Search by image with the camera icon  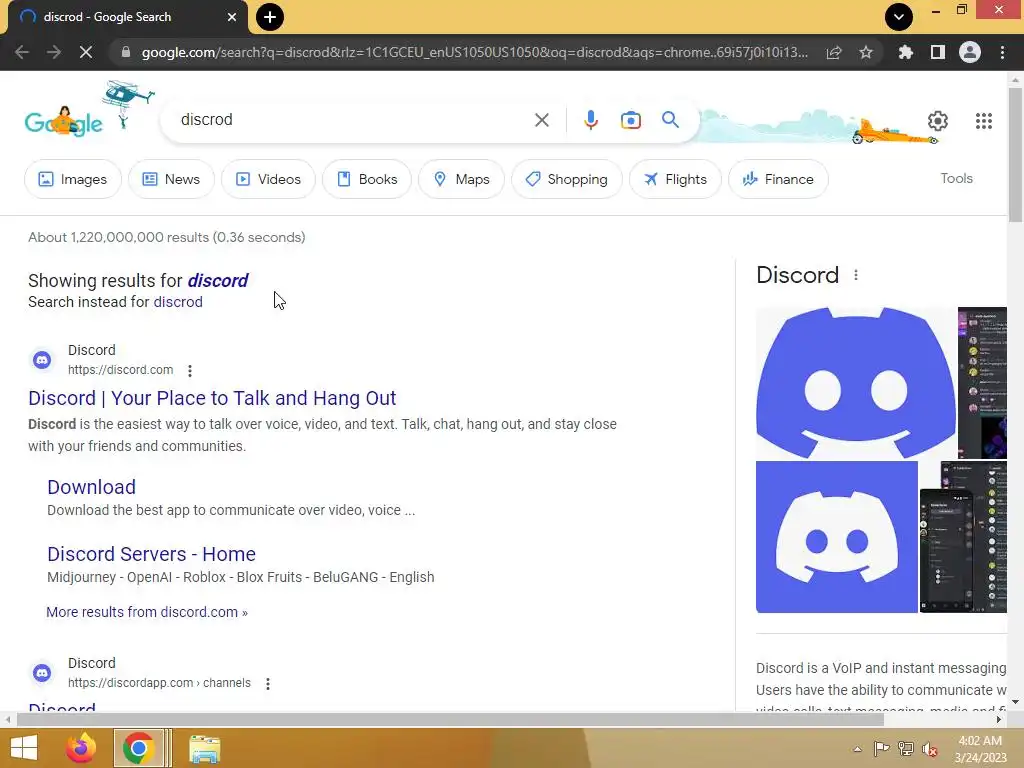(630, 120)
